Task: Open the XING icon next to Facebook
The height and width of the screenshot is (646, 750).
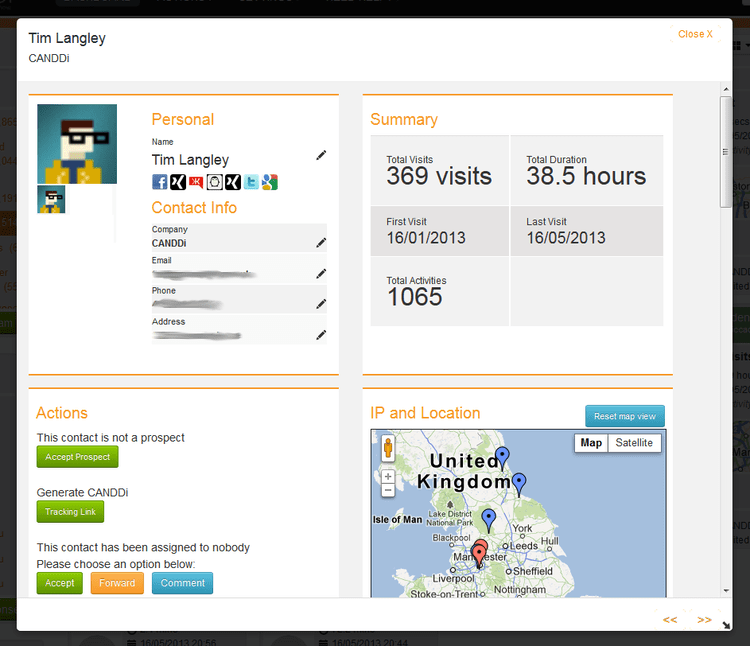Action: 178,182
